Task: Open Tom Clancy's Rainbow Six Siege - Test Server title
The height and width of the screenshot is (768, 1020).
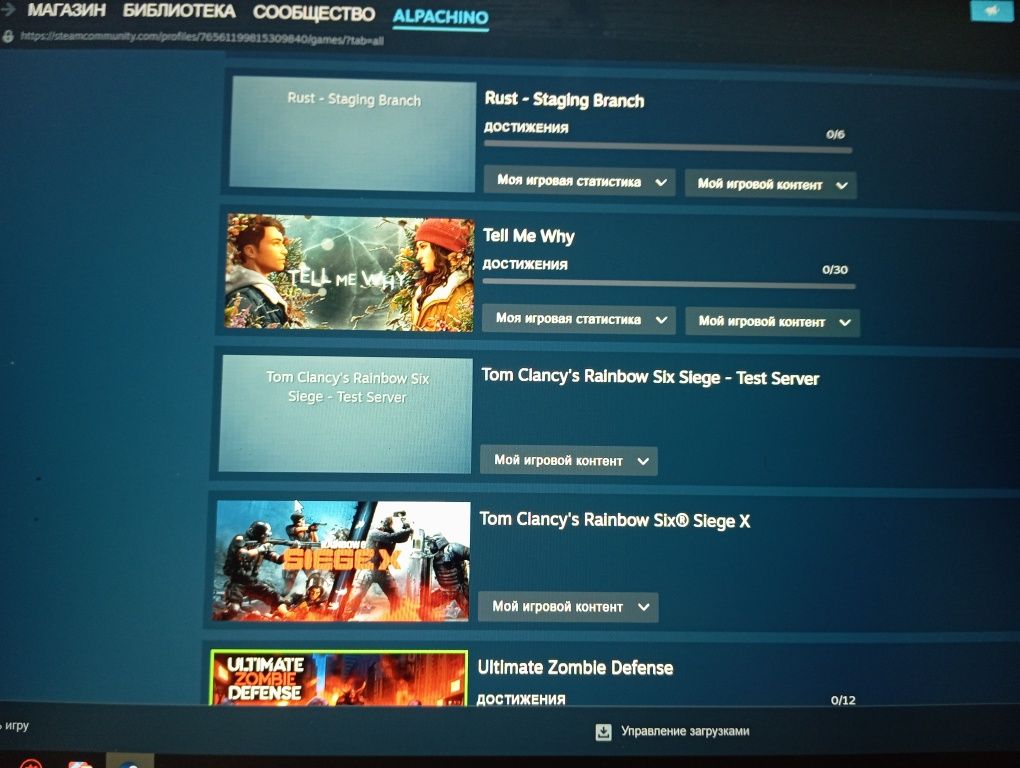Action: (x=650, y=377)
